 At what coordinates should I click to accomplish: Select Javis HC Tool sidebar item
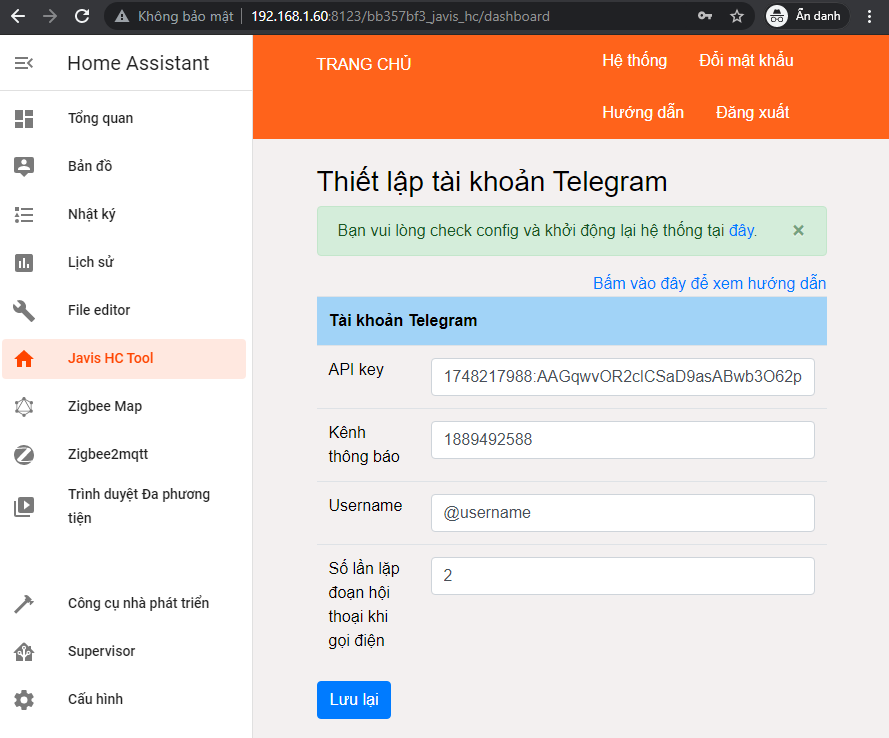click(124, 359)
